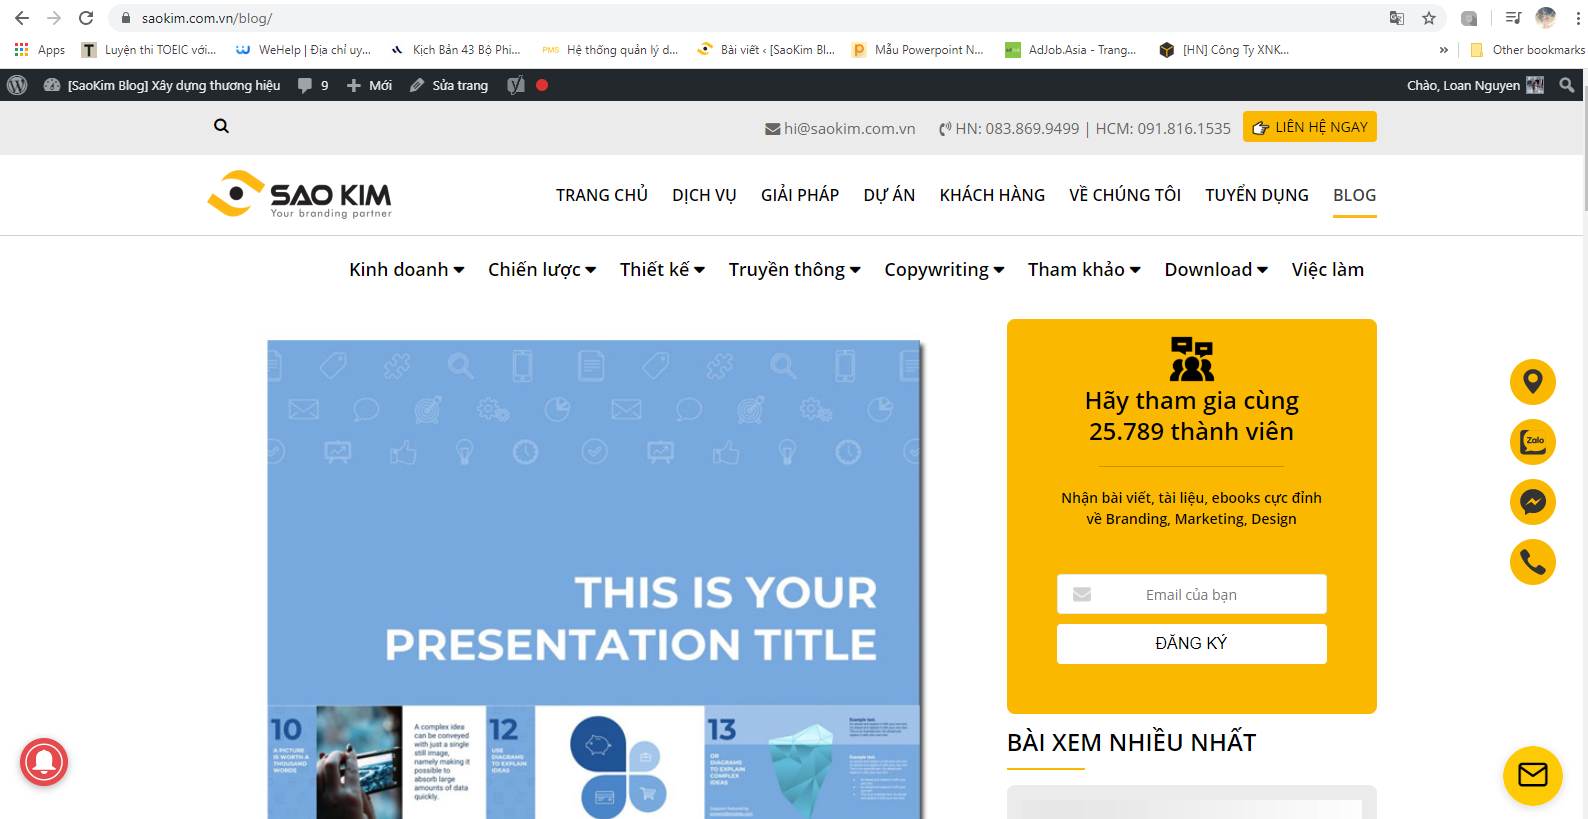Go to the DỊCH VỤ menu item
Screen dimensions: 1588x819
tap(704, 195)
